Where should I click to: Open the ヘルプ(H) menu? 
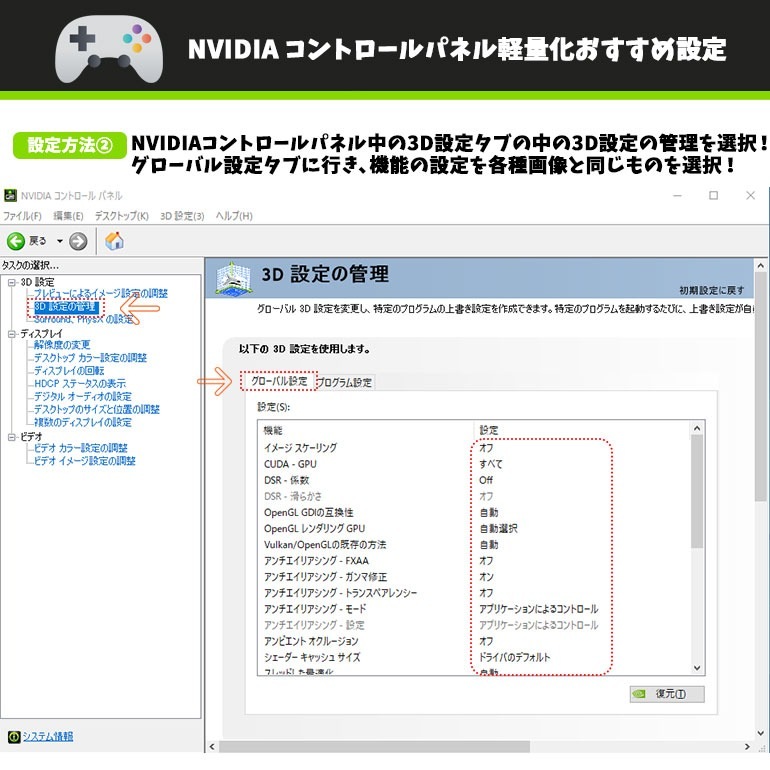click(234, 216)
